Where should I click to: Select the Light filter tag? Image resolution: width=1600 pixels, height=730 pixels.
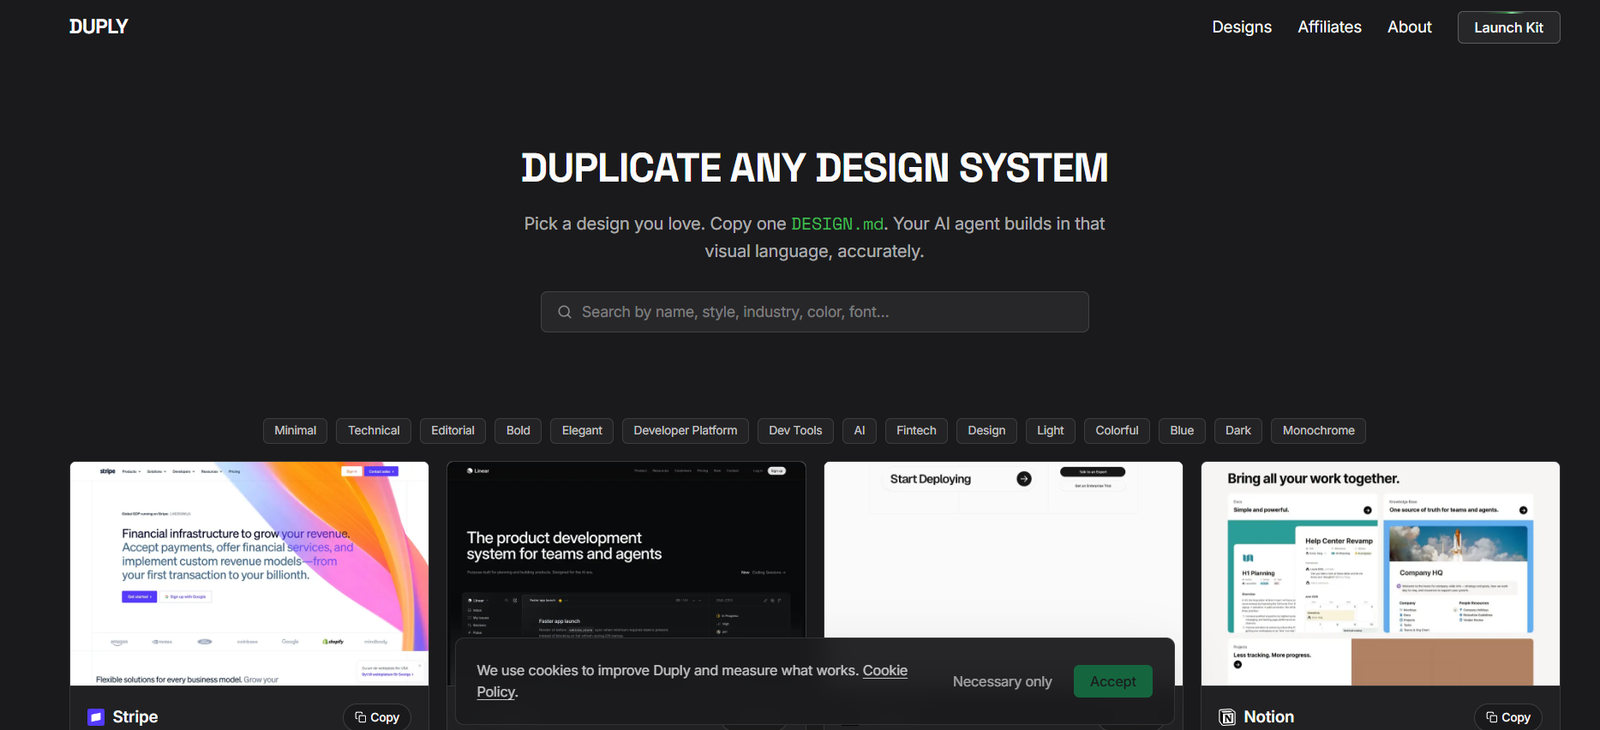[1050, 431]
